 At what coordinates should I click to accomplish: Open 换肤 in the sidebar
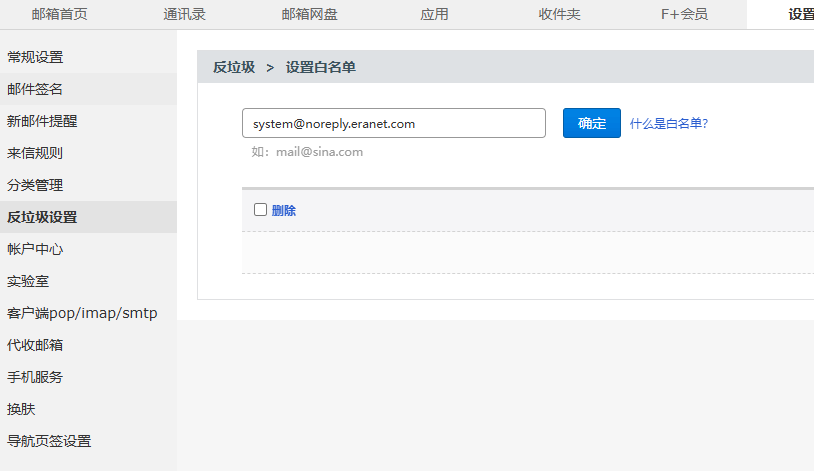coord(21,409)
